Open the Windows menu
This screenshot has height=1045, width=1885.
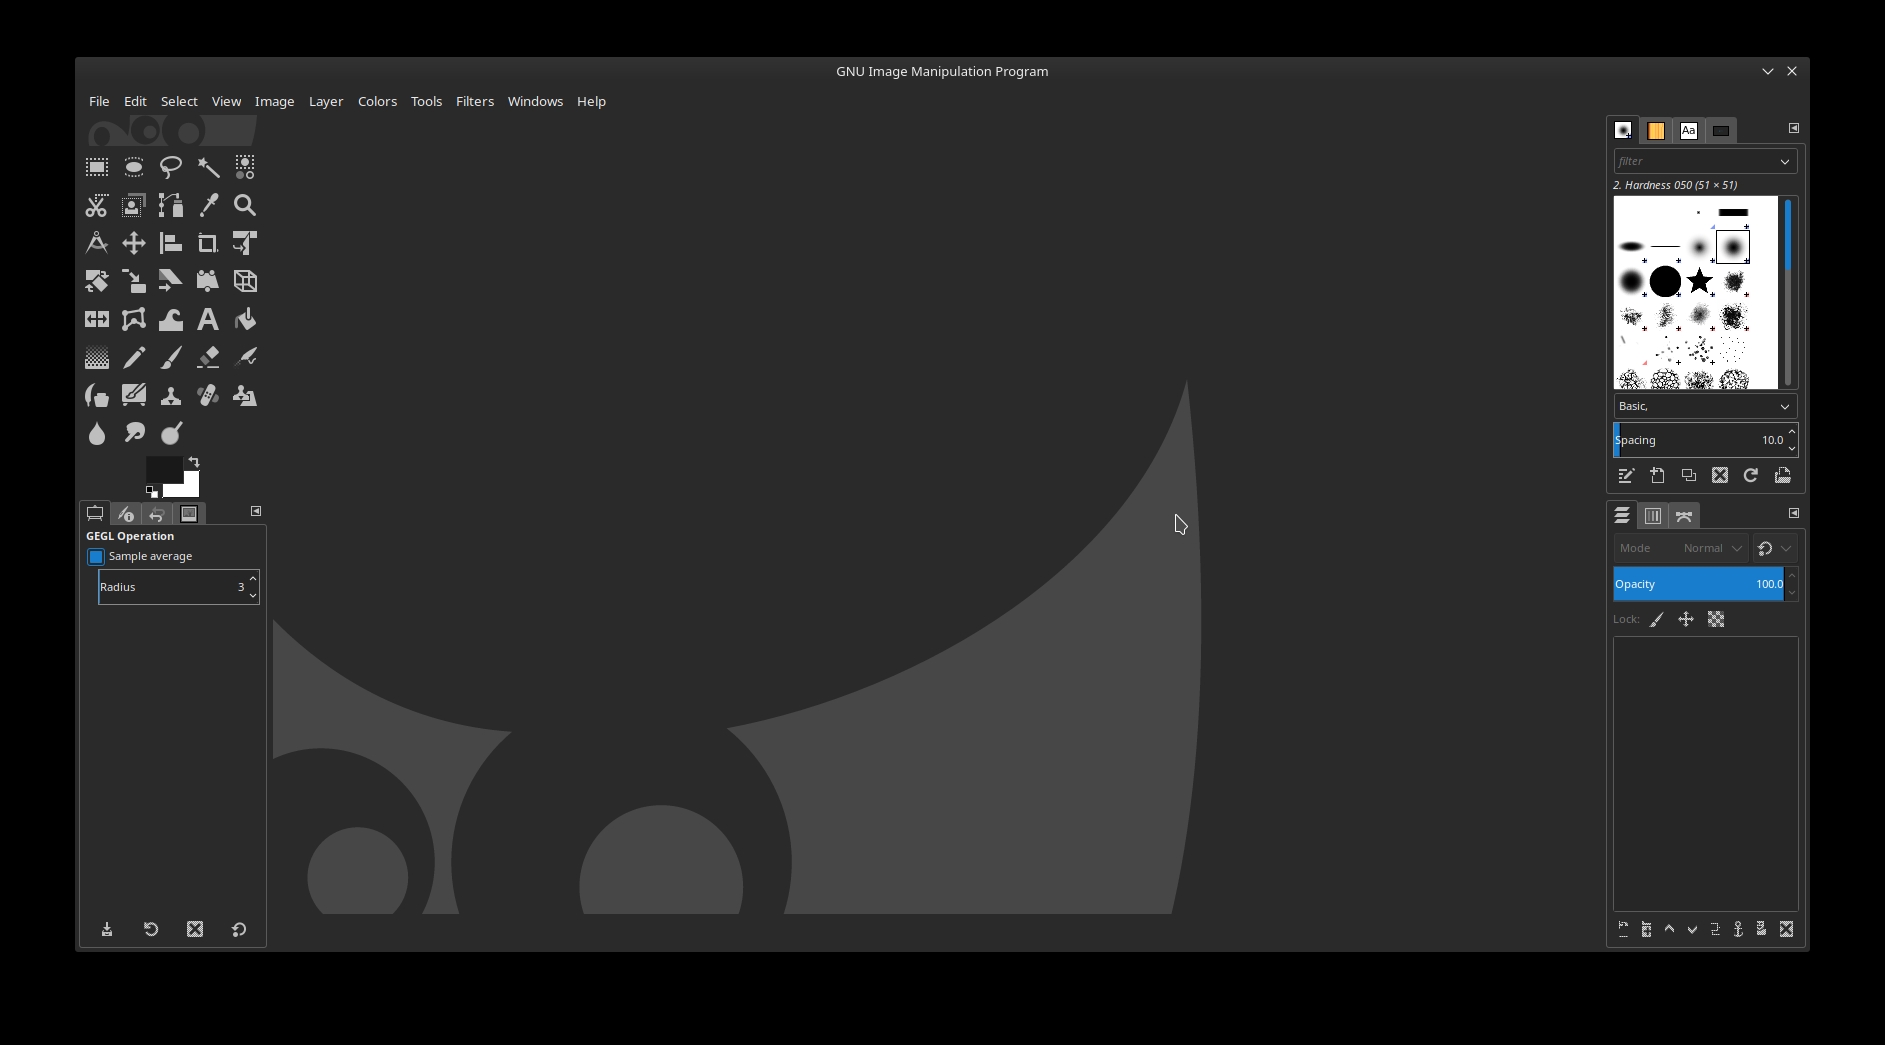pyautogui.click(x=535, y=101)
